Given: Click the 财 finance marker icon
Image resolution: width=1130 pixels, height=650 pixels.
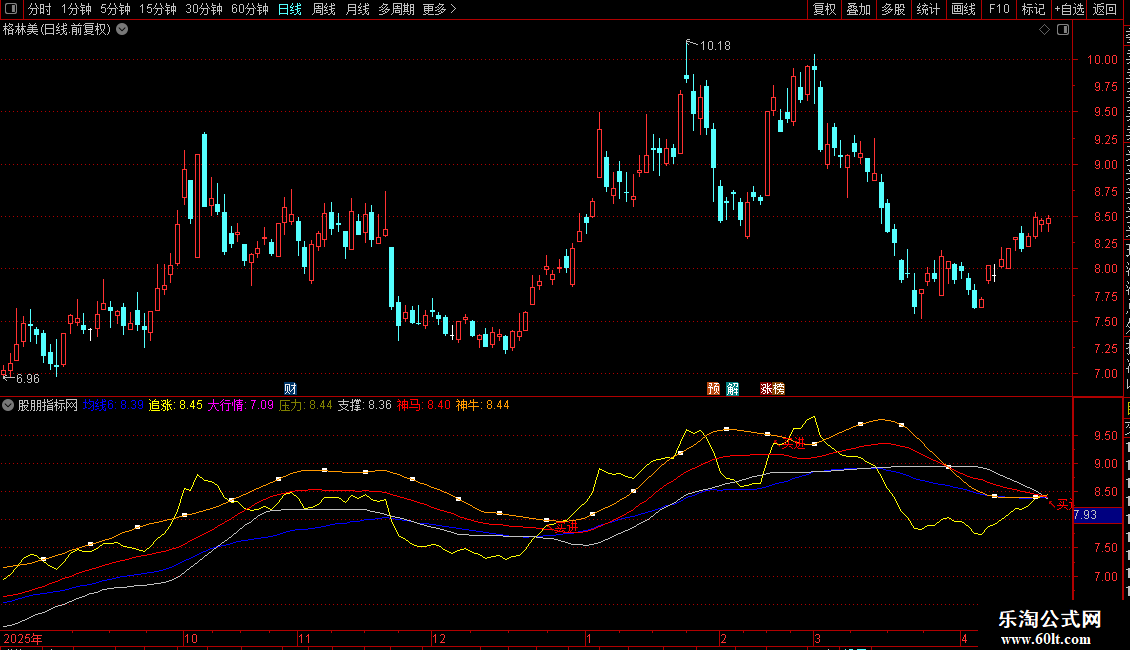Looking at the screenshot, I should [x=290, y=388].
